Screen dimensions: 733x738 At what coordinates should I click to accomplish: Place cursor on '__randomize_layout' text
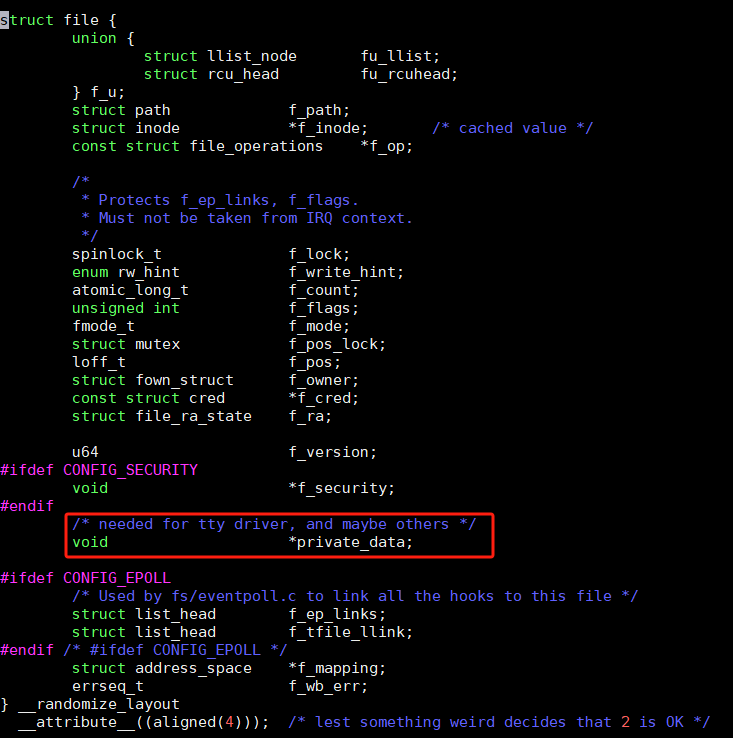[x=98, y=705]
